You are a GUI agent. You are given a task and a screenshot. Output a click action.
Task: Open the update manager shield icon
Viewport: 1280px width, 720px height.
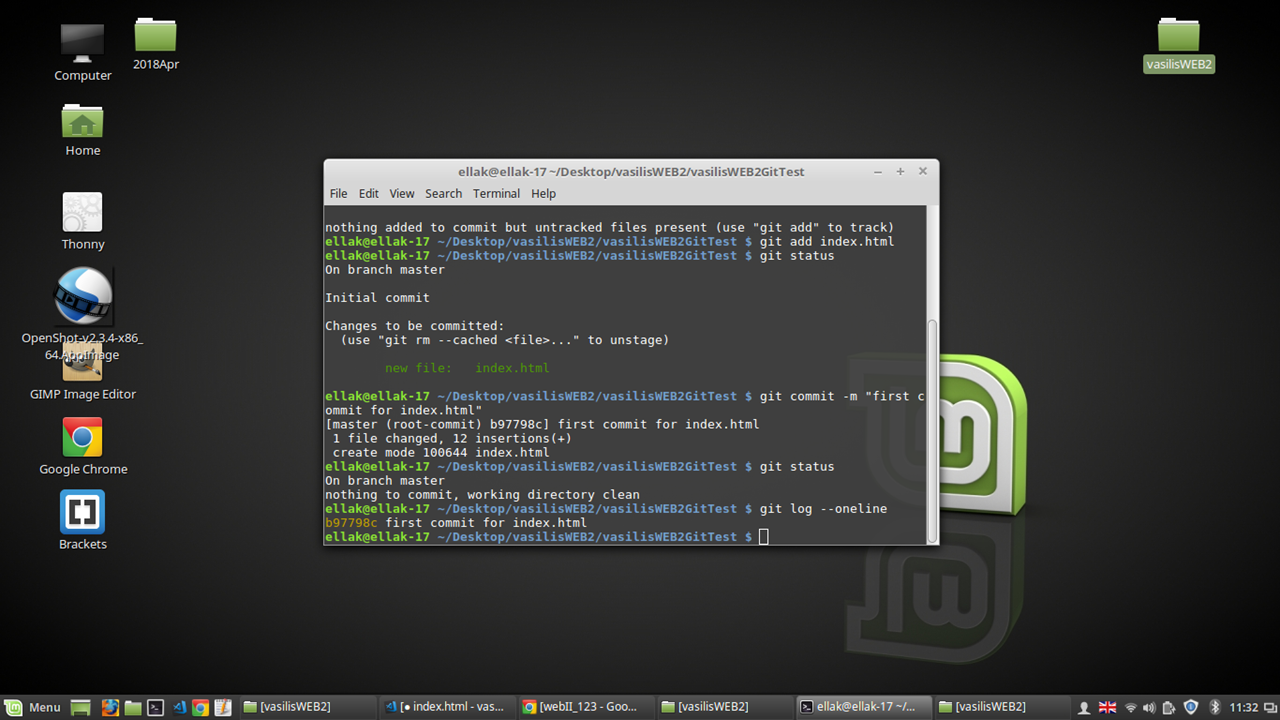point(1191,707)
